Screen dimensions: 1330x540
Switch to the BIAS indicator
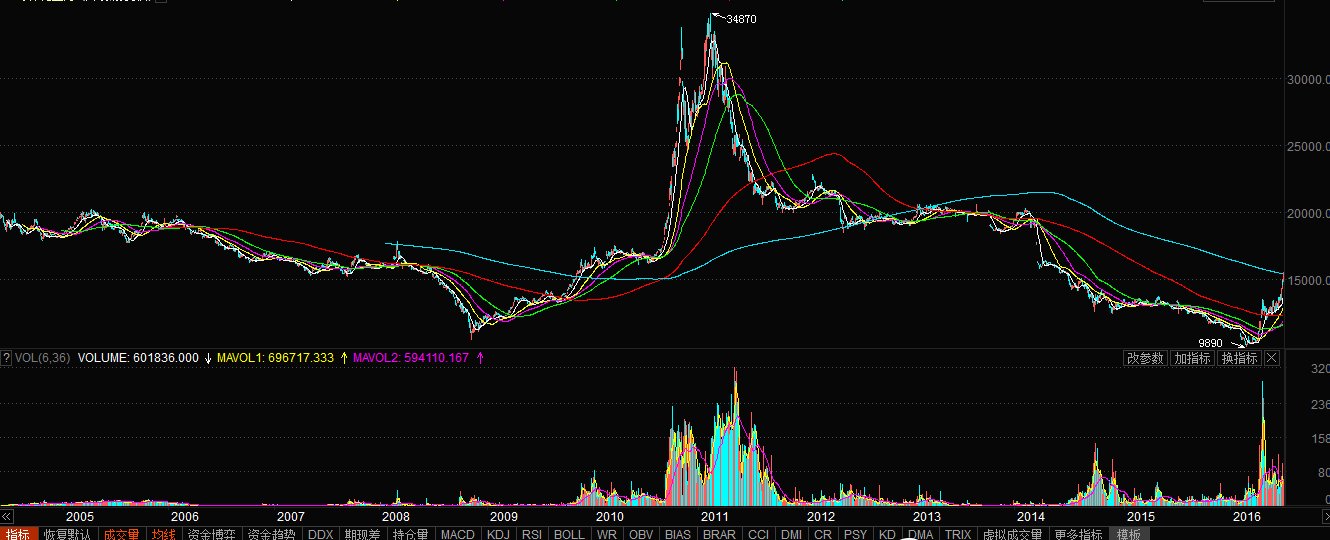(x=678, y=534)
